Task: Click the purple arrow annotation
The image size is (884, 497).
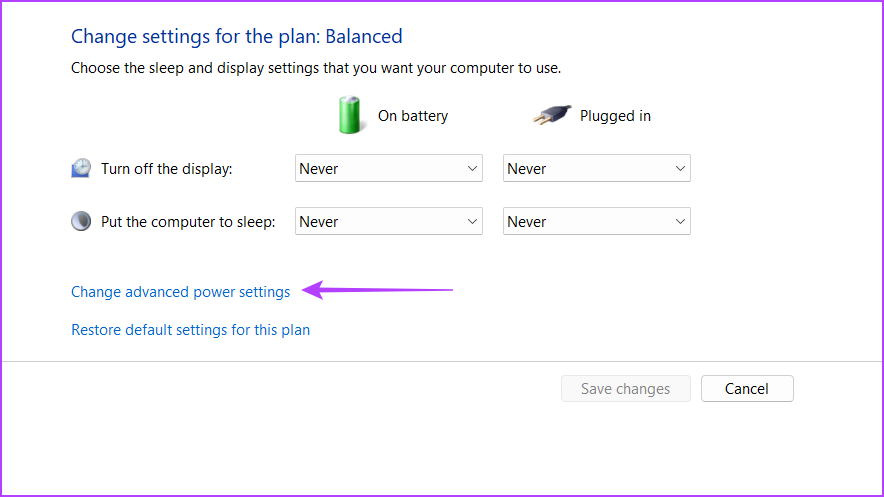Action: [377, 290]
